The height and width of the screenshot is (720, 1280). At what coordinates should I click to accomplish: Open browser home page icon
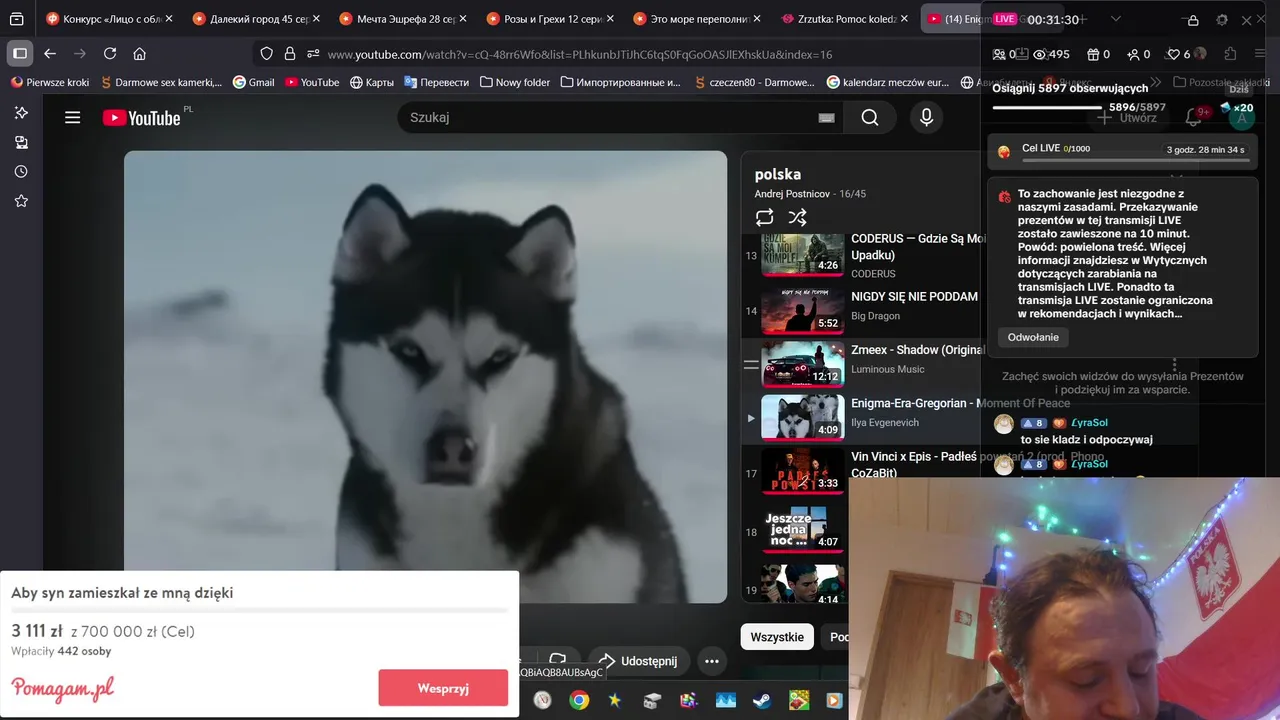tap(139, 54)
